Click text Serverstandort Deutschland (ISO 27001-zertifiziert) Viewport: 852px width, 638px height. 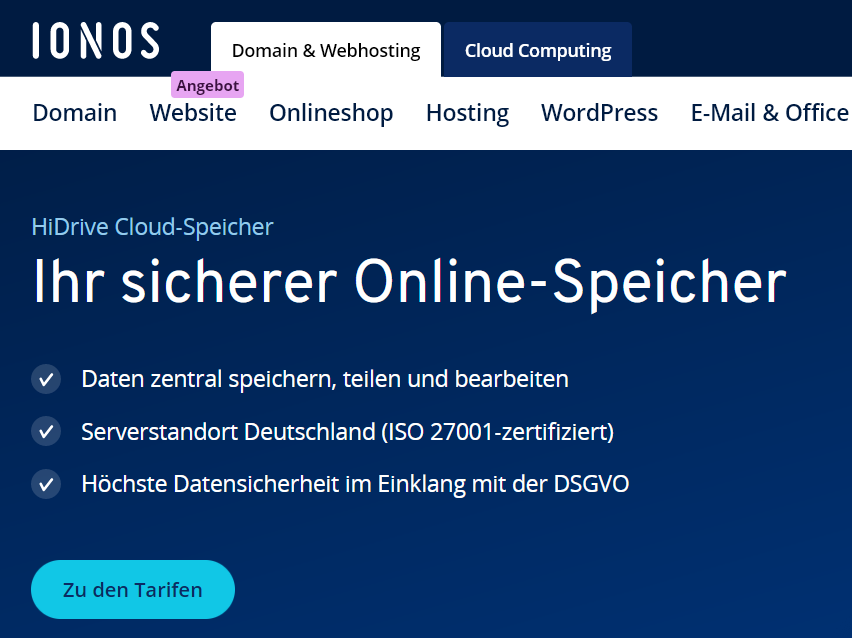click(348, 432)
